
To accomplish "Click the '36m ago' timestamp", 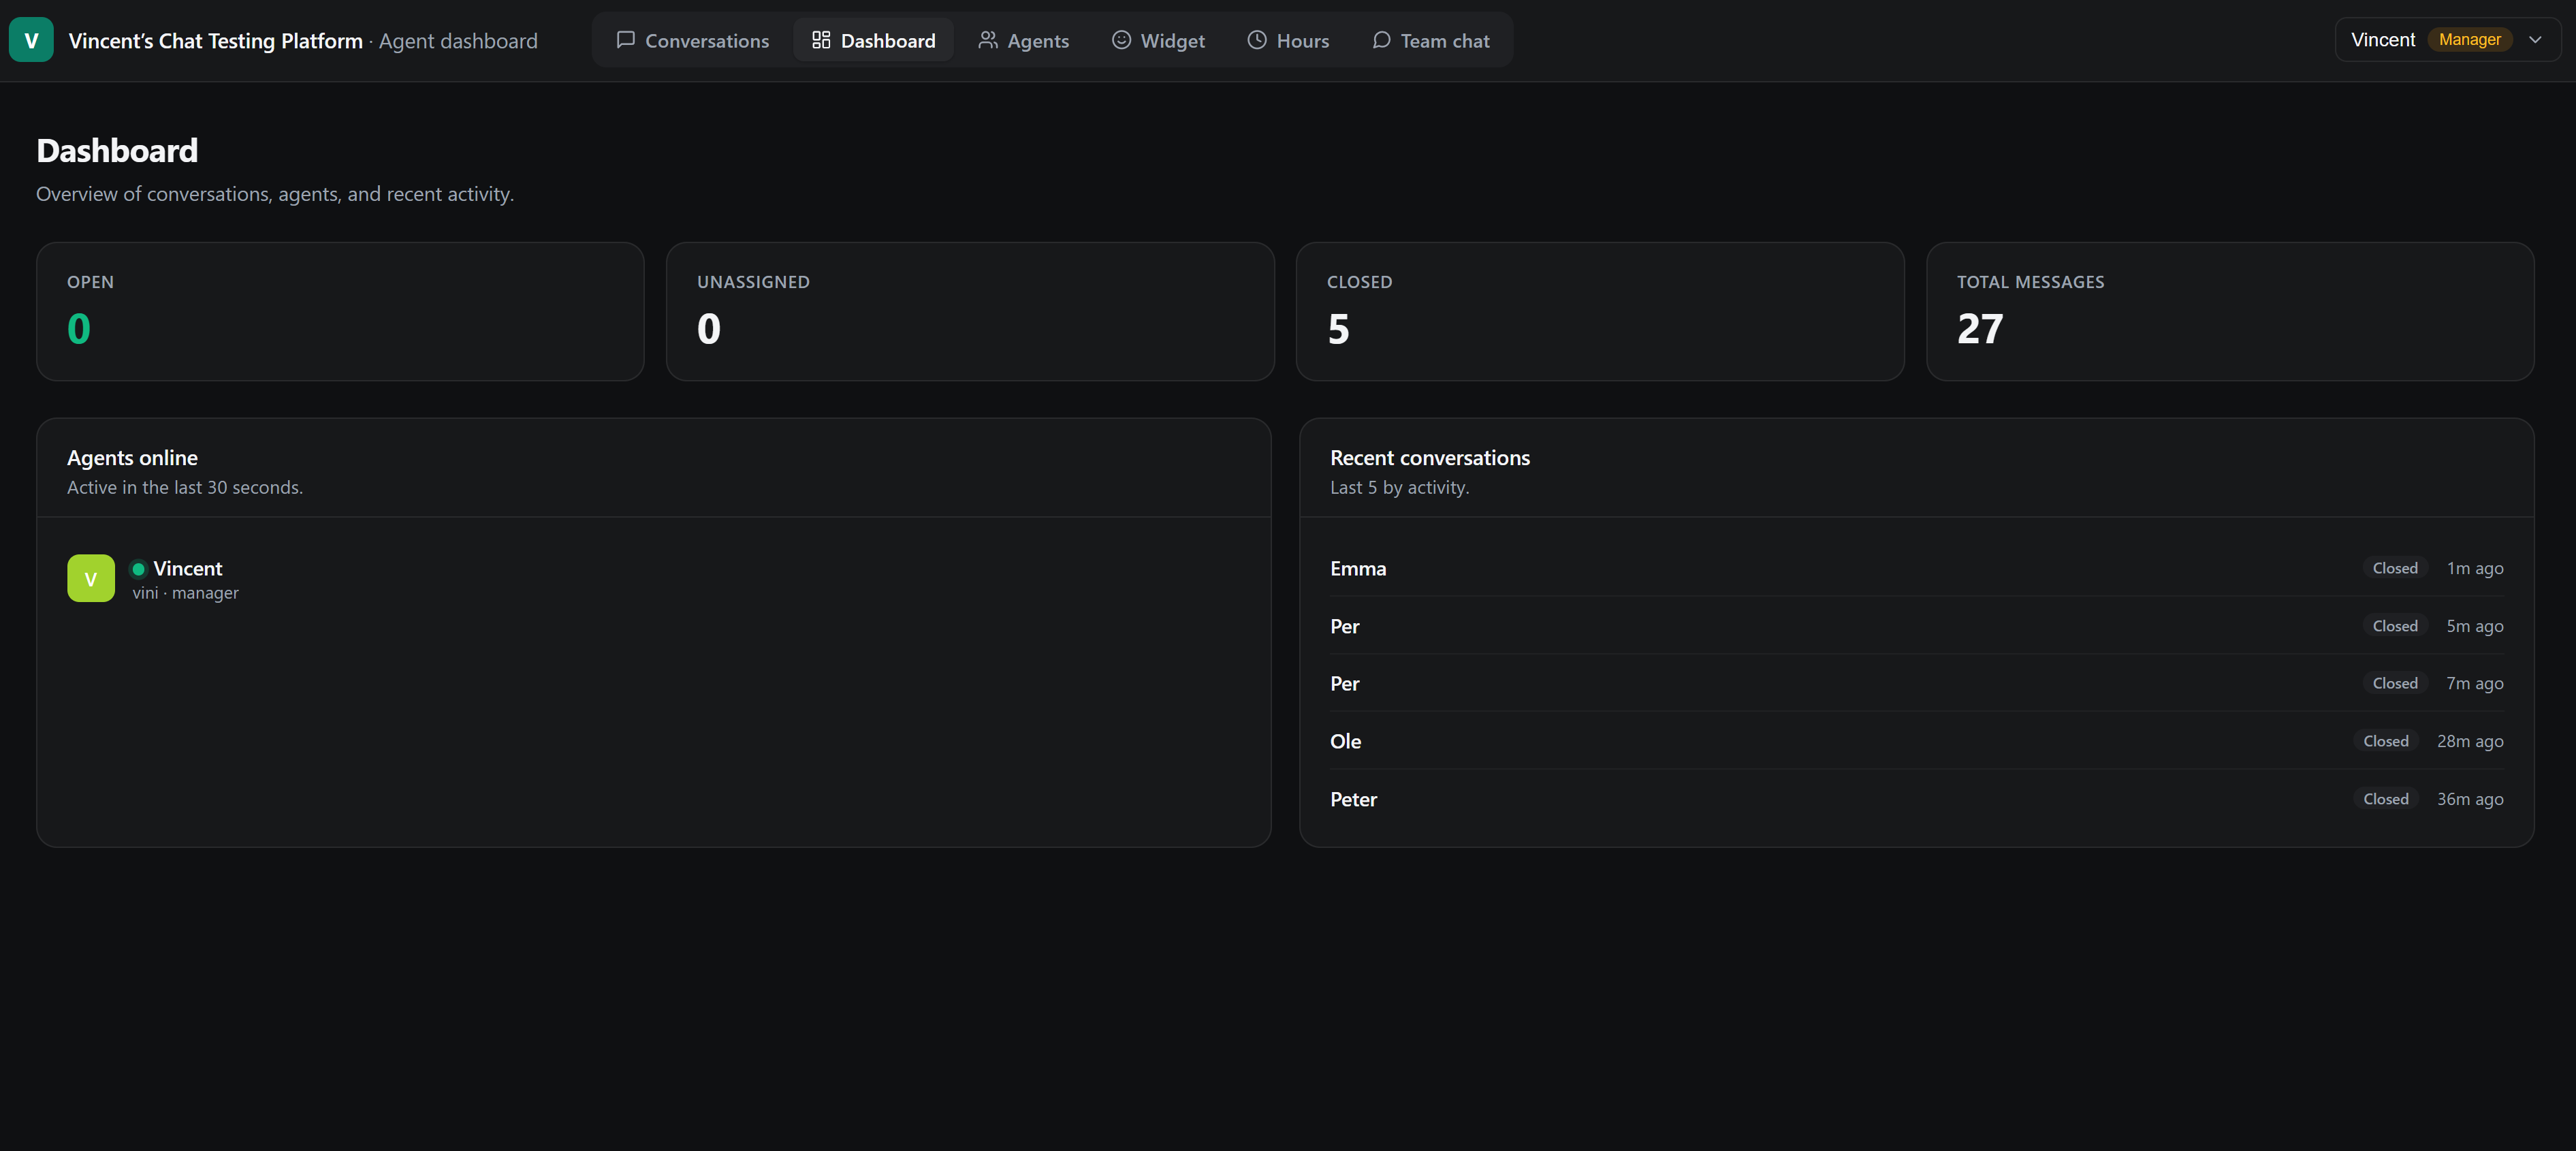I will (2470, 799).
